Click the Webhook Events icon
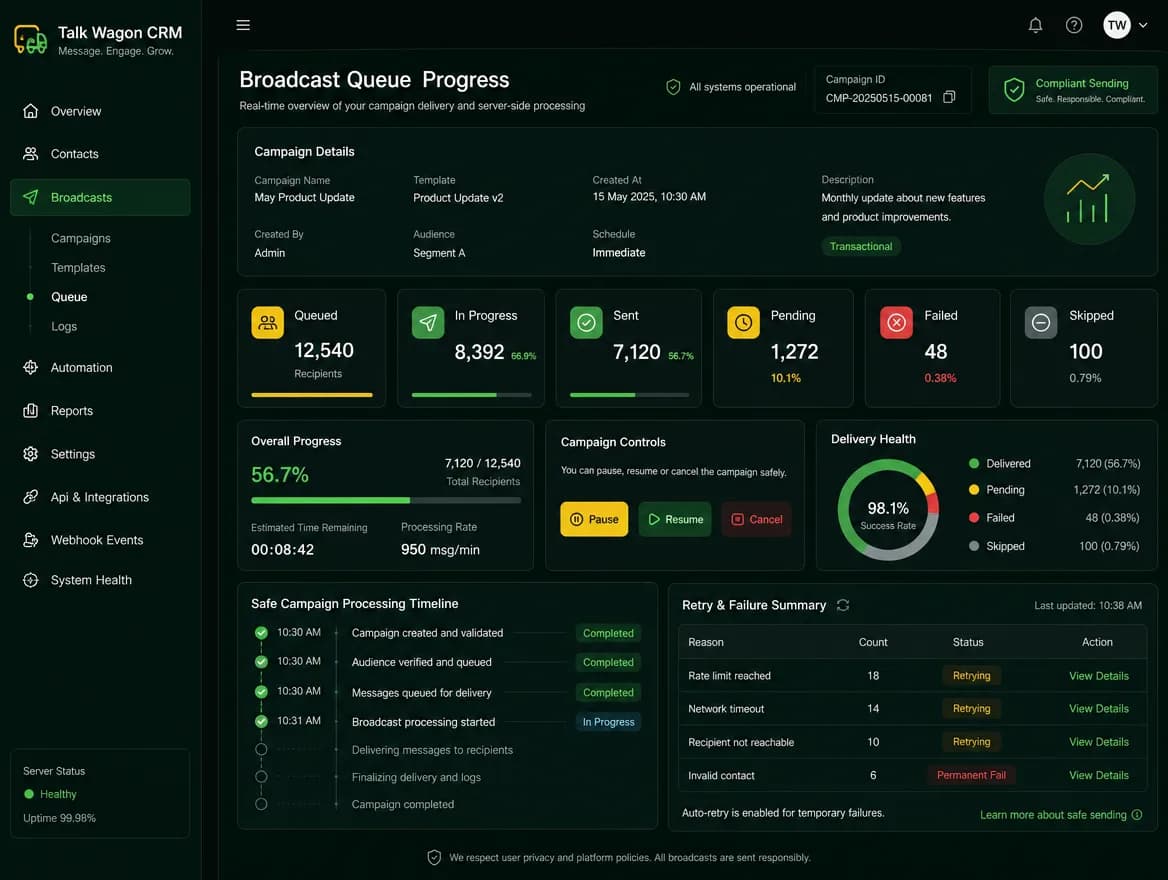This screenshot has height=880, width=1168. pyautogui.click(x=31, y=540)
